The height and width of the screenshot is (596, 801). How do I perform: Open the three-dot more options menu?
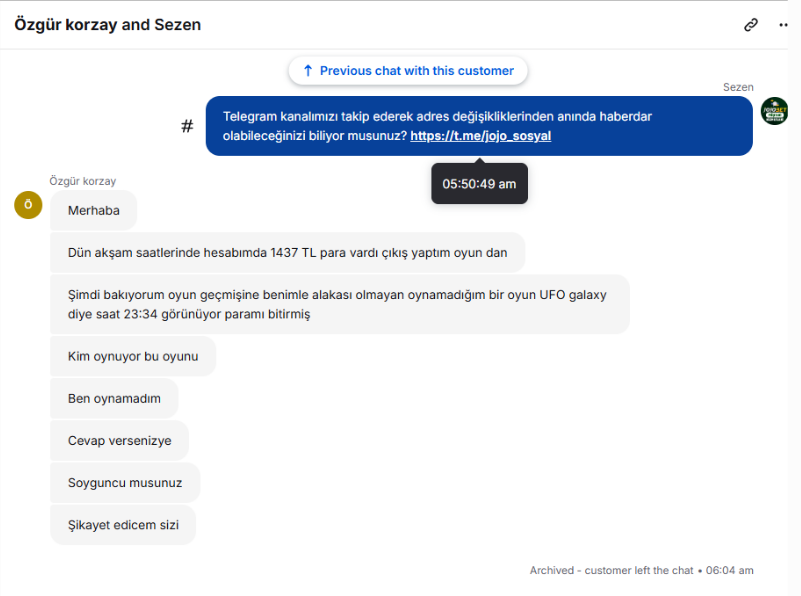tap(784, 25)
